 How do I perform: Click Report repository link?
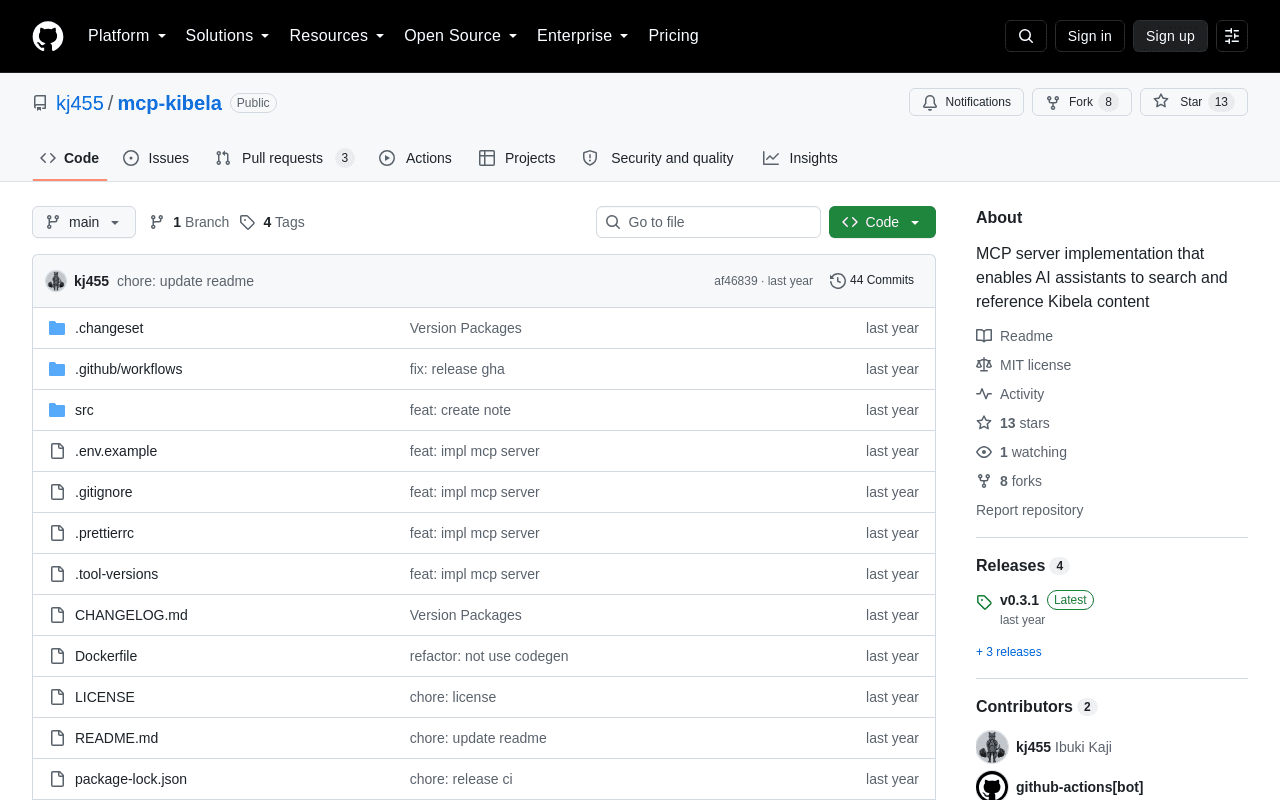coord(1030,510)
